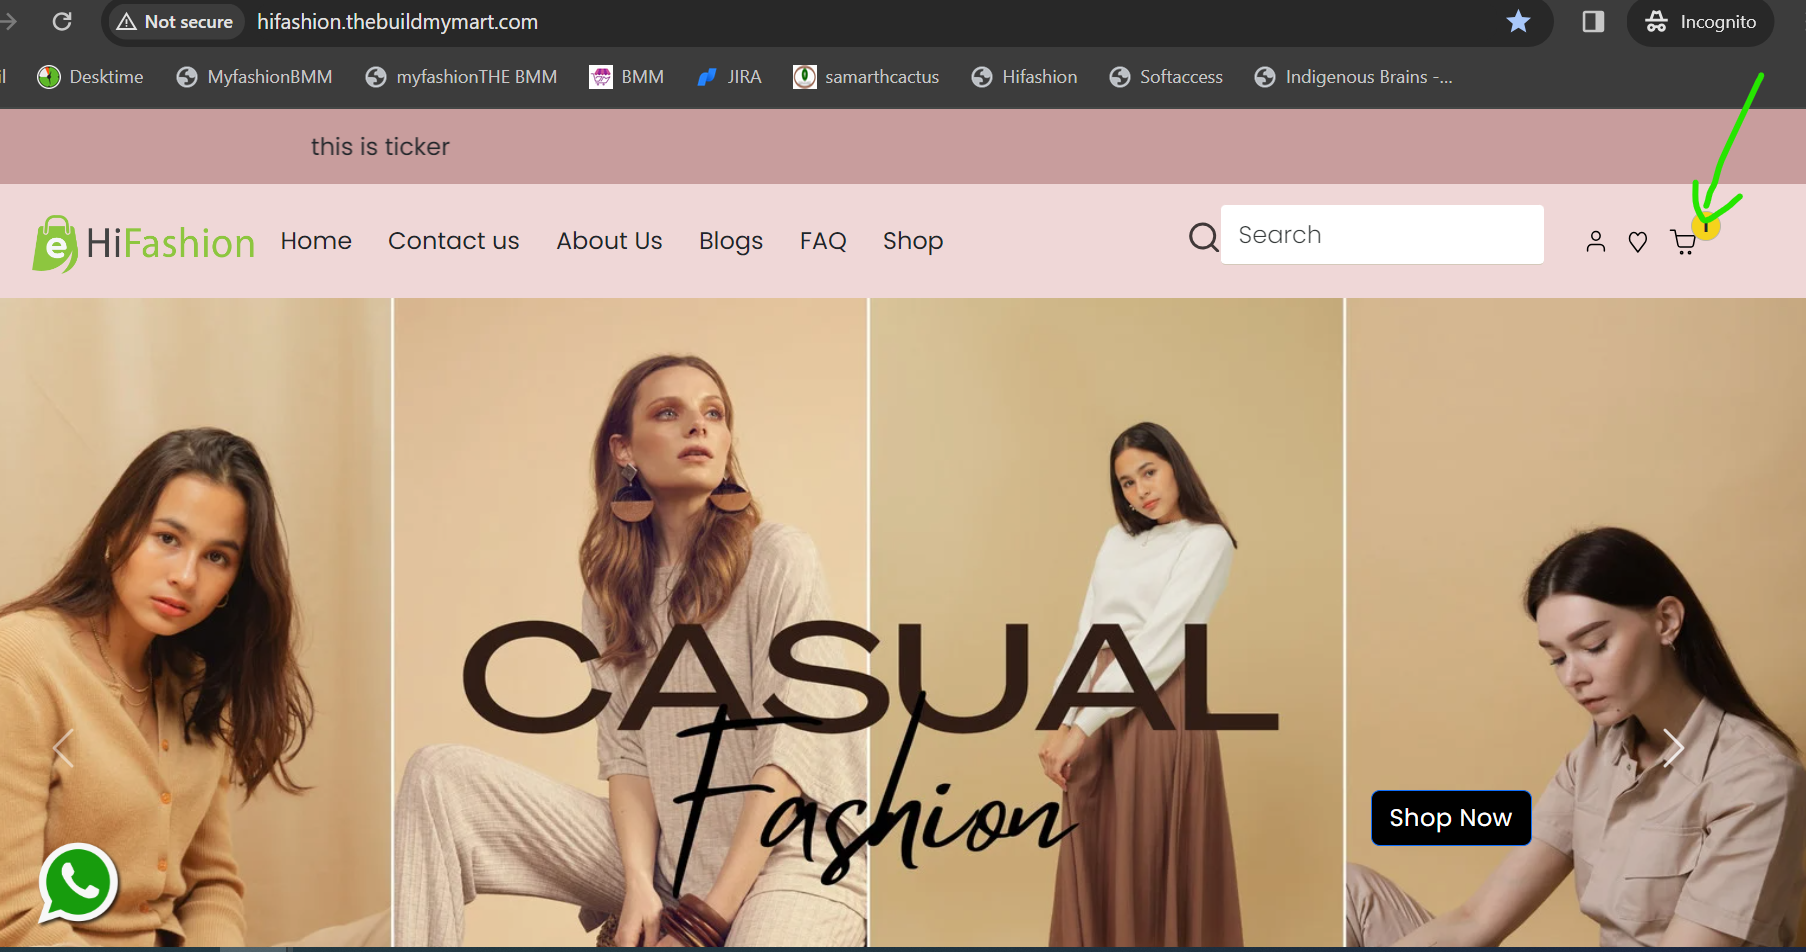The width and height of the screenshot is (1806, 952).
Task: Open the Hifashion bookmark
Action: coord(1024,77)
